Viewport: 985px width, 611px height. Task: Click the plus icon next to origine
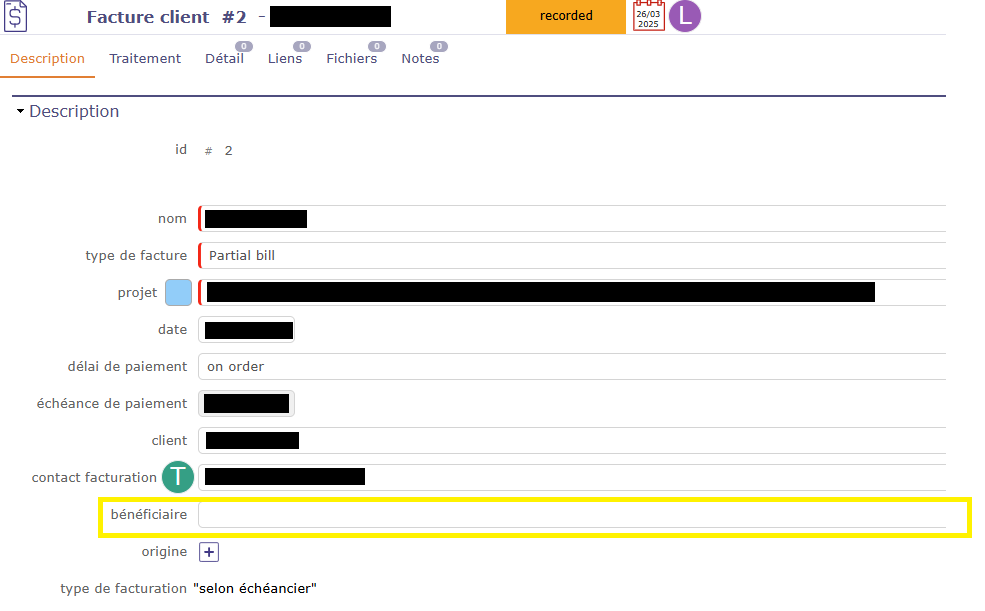[208, 552]
